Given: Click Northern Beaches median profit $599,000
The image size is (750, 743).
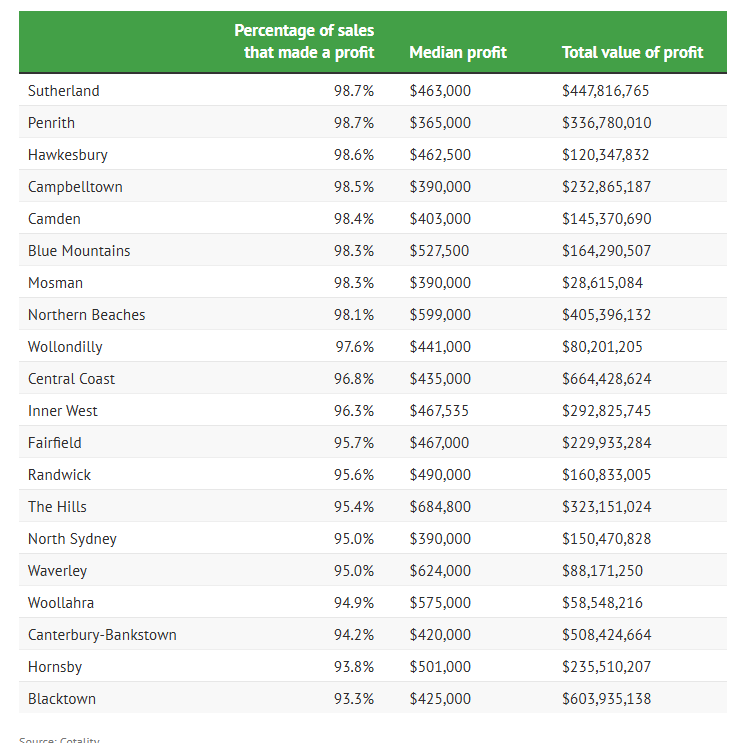Looking at the screenshot, I should coord(440,315).
